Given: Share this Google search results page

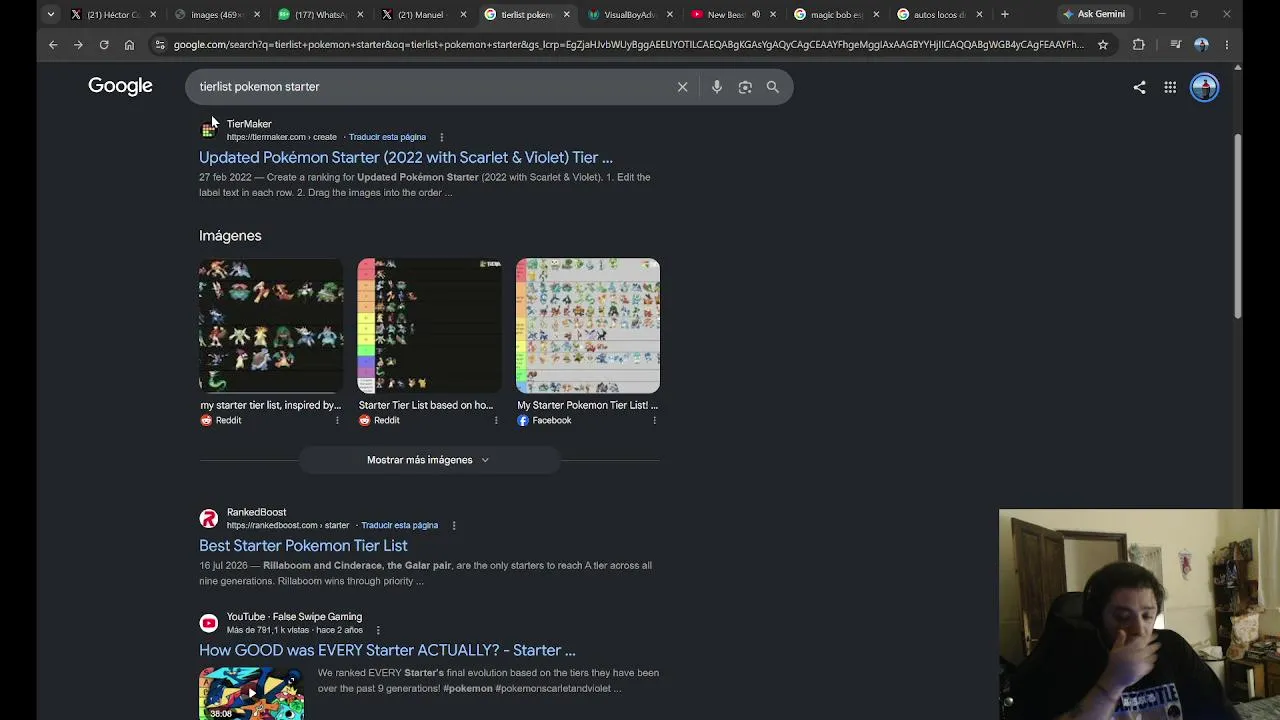Looking at the screenshot, I should (1139, 87).
